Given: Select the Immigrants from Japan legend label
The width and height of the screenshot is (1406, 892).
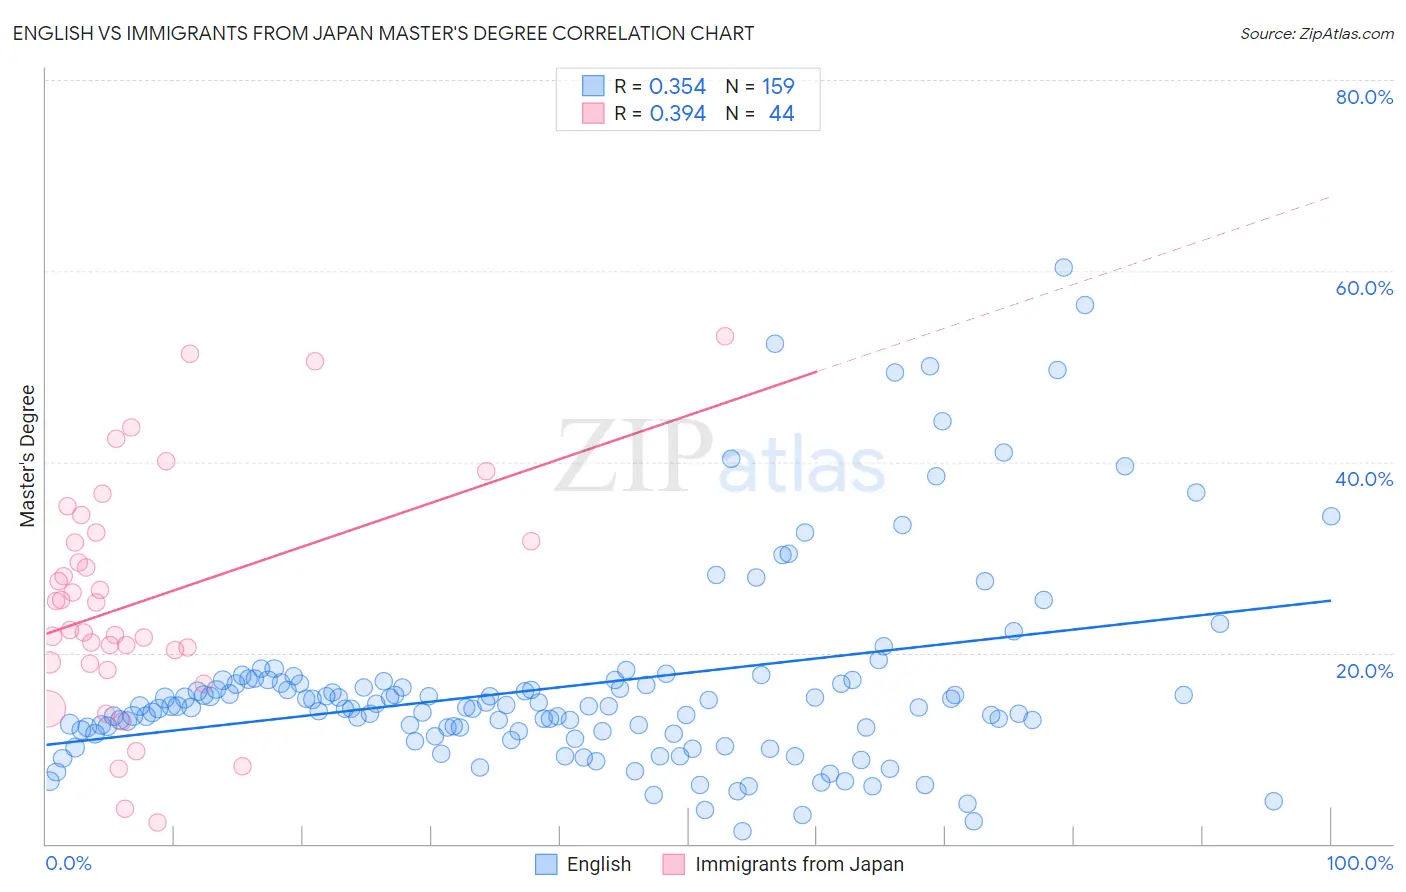Looking at the screenshot, I should tap(799, 864).
